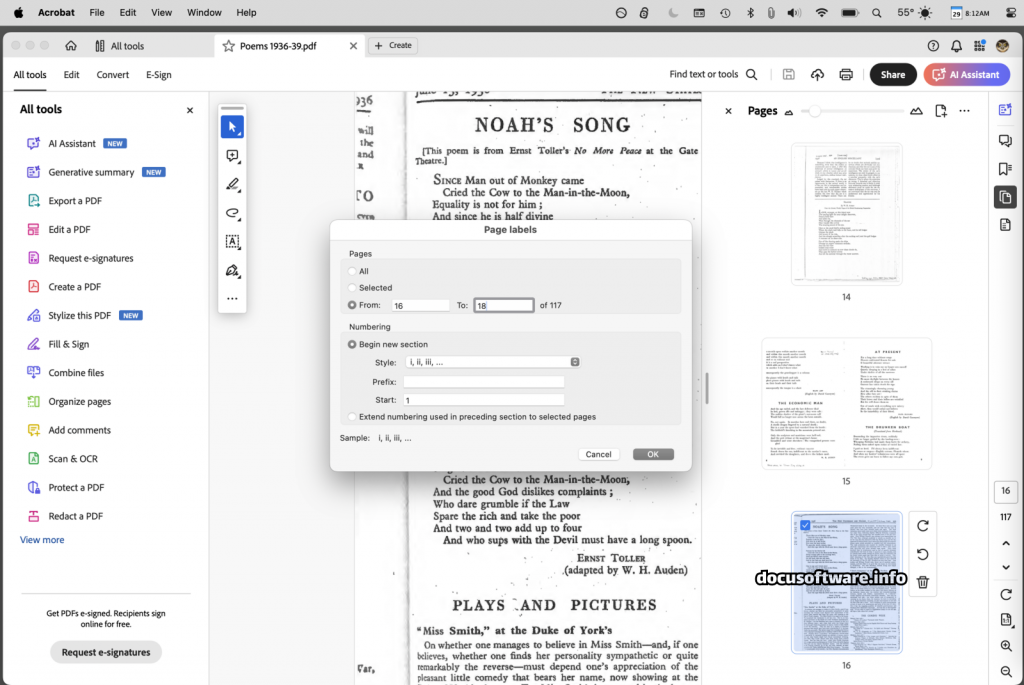The image size is (1024, 685).
Task: Enable Extend numbering used in preceding section
Action: 352,417
